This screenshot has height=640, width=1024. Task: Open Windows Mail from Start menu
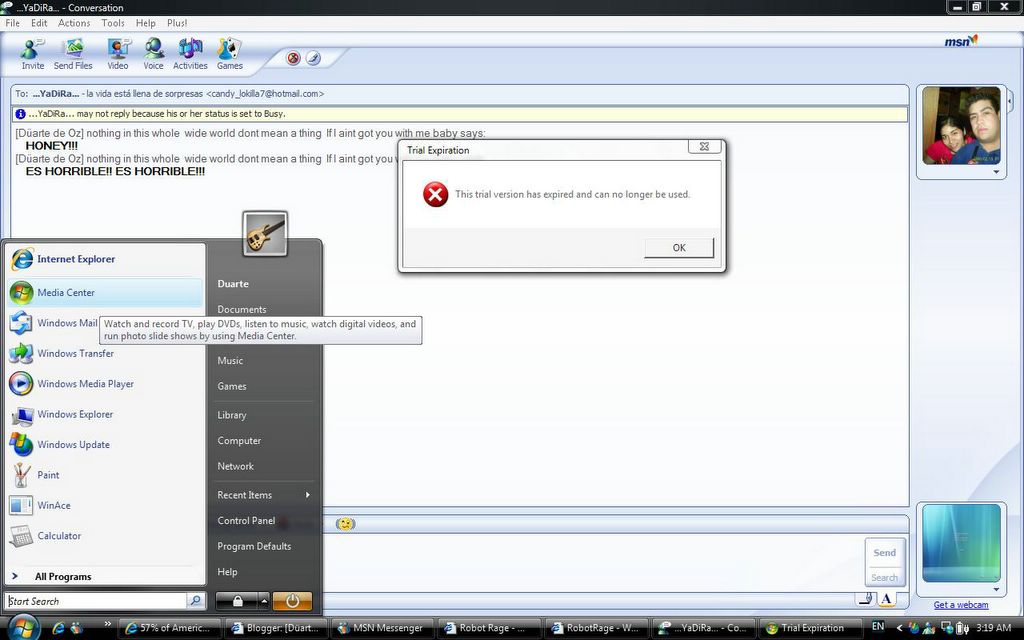tap(54, 323)
